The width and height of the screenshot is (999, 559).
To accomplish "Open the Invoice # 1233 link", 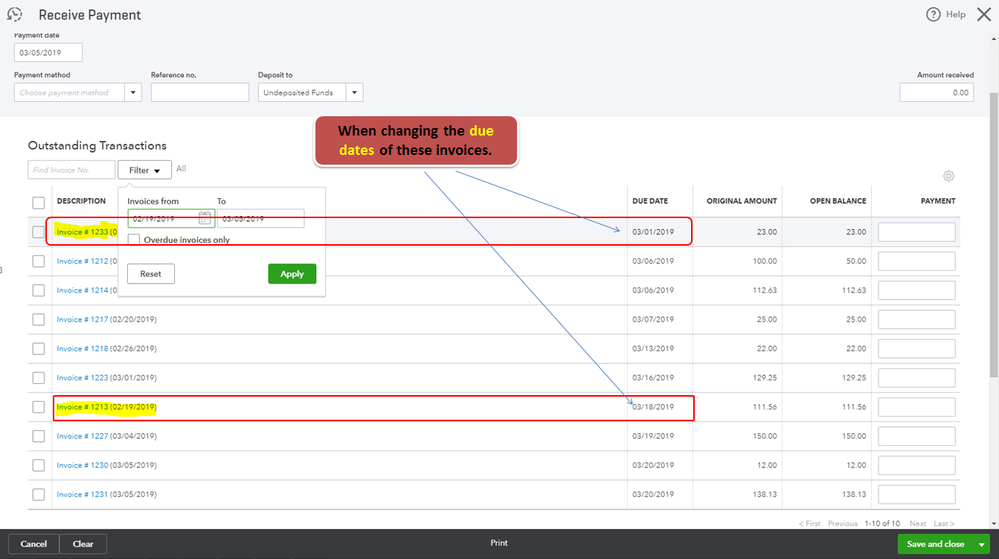I will pos(82,232).
